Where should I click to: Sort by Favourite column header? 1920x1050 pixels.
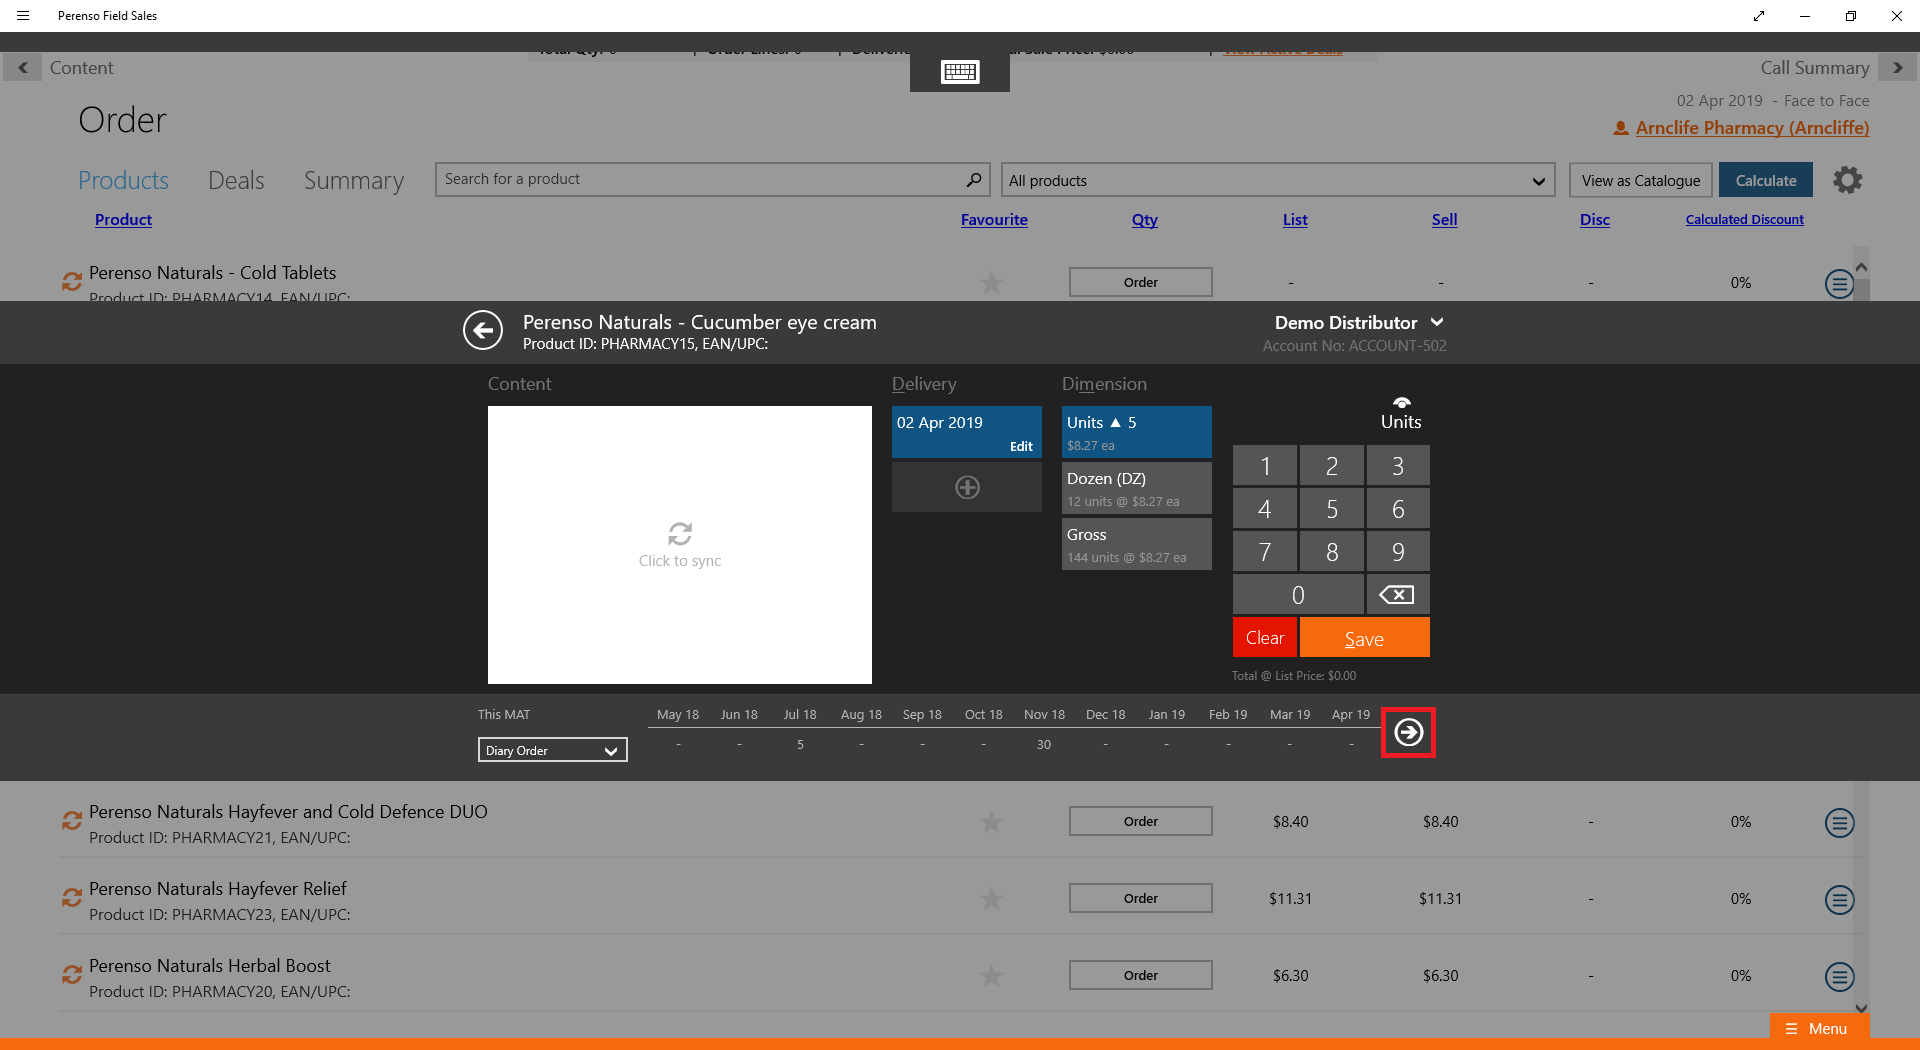pos(994,220)
